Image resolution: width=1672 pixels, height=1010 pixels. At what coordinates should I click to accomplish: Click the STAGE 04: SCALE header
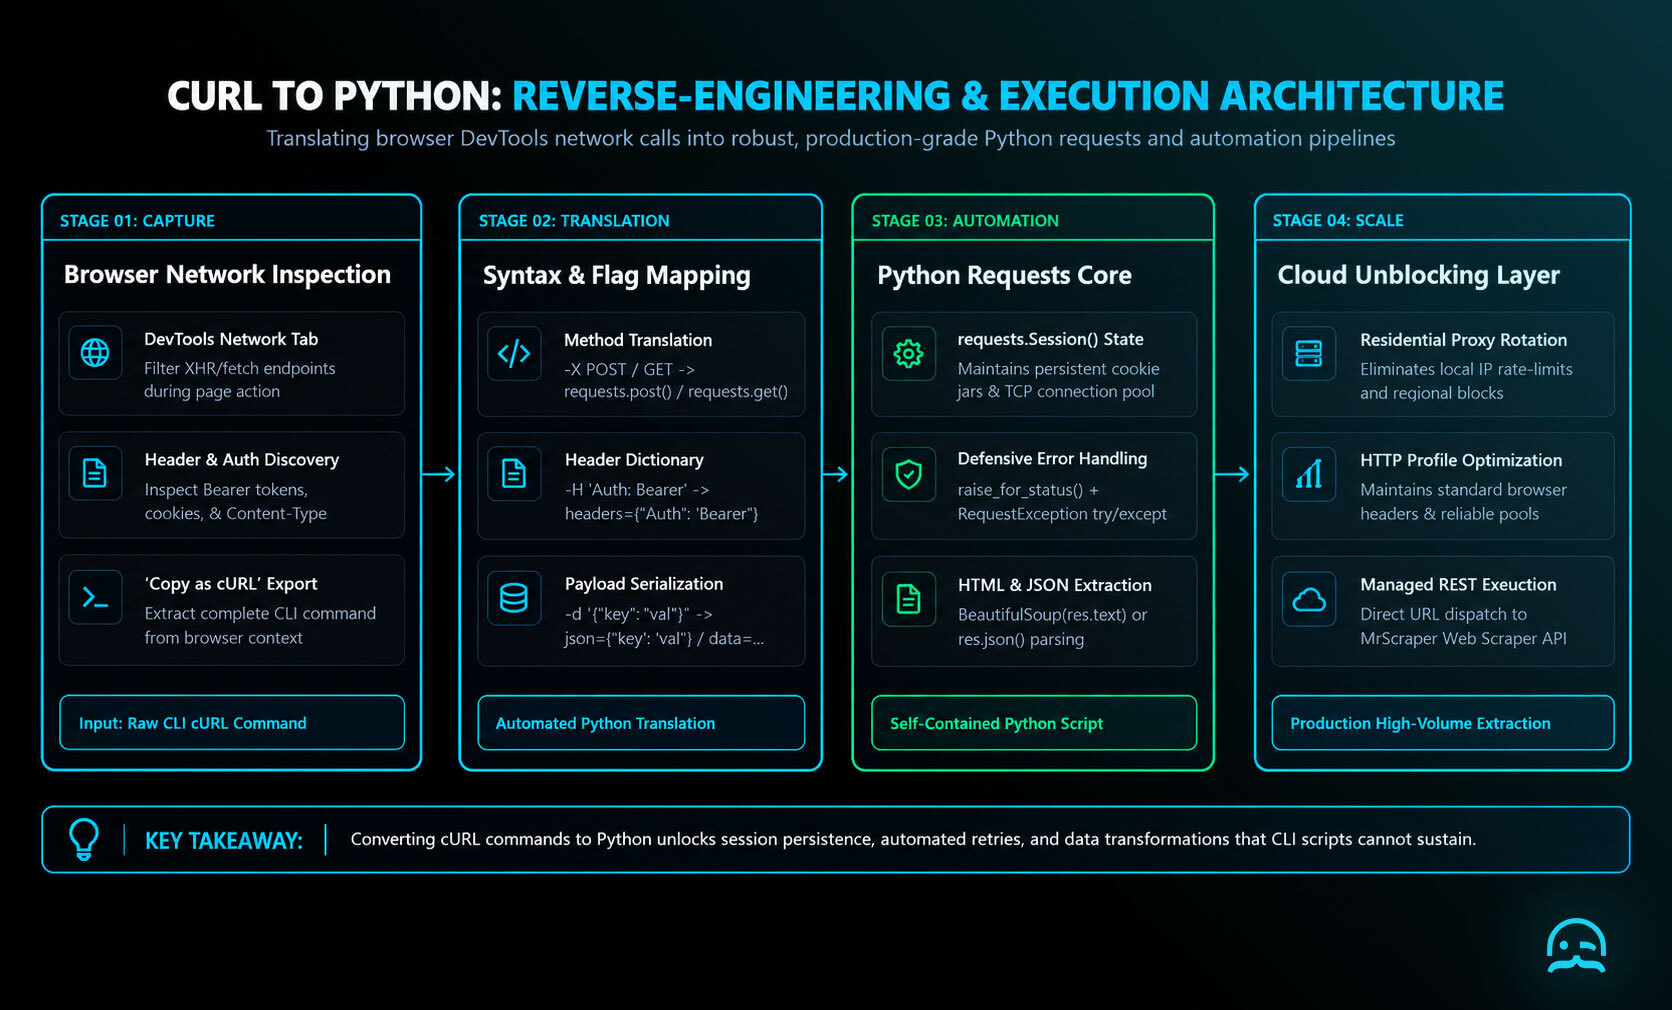[1338, 220]
